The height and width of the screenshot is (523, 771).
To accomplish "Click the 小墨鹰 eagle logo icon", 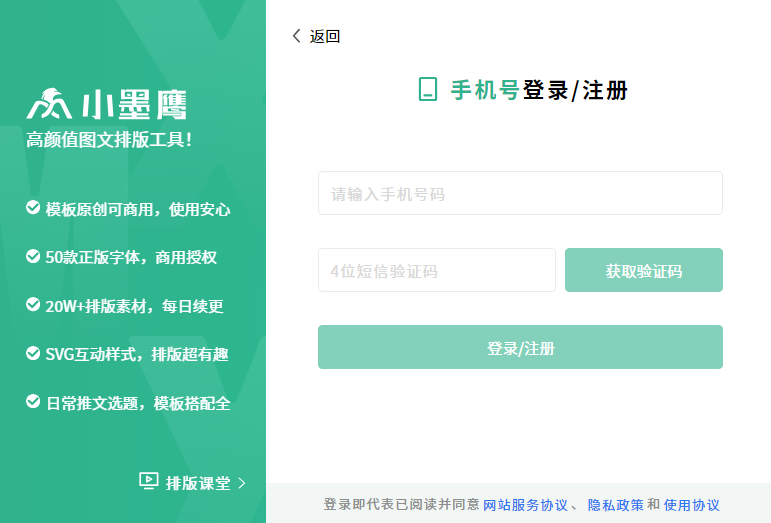I will tap(49, 104).
